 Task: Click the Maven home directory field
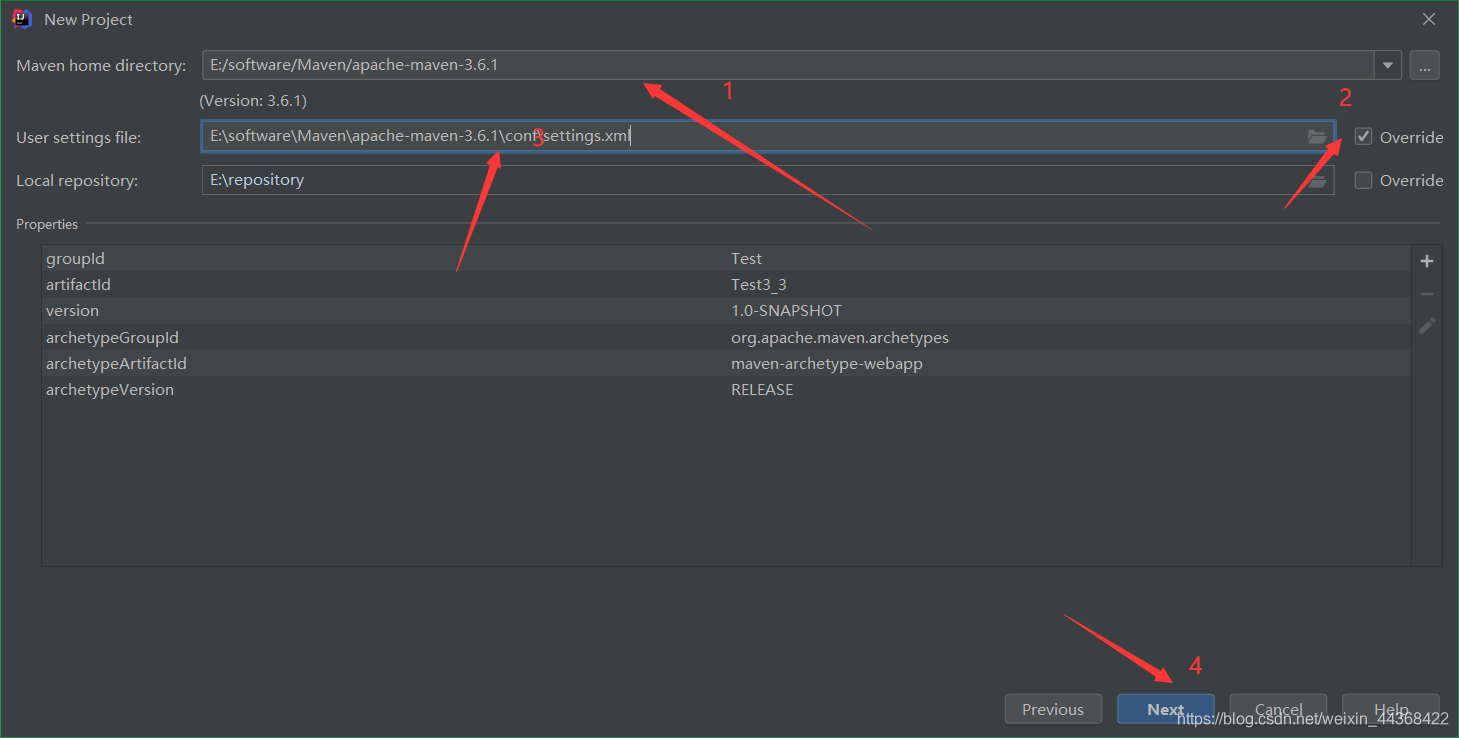[788, 65]
